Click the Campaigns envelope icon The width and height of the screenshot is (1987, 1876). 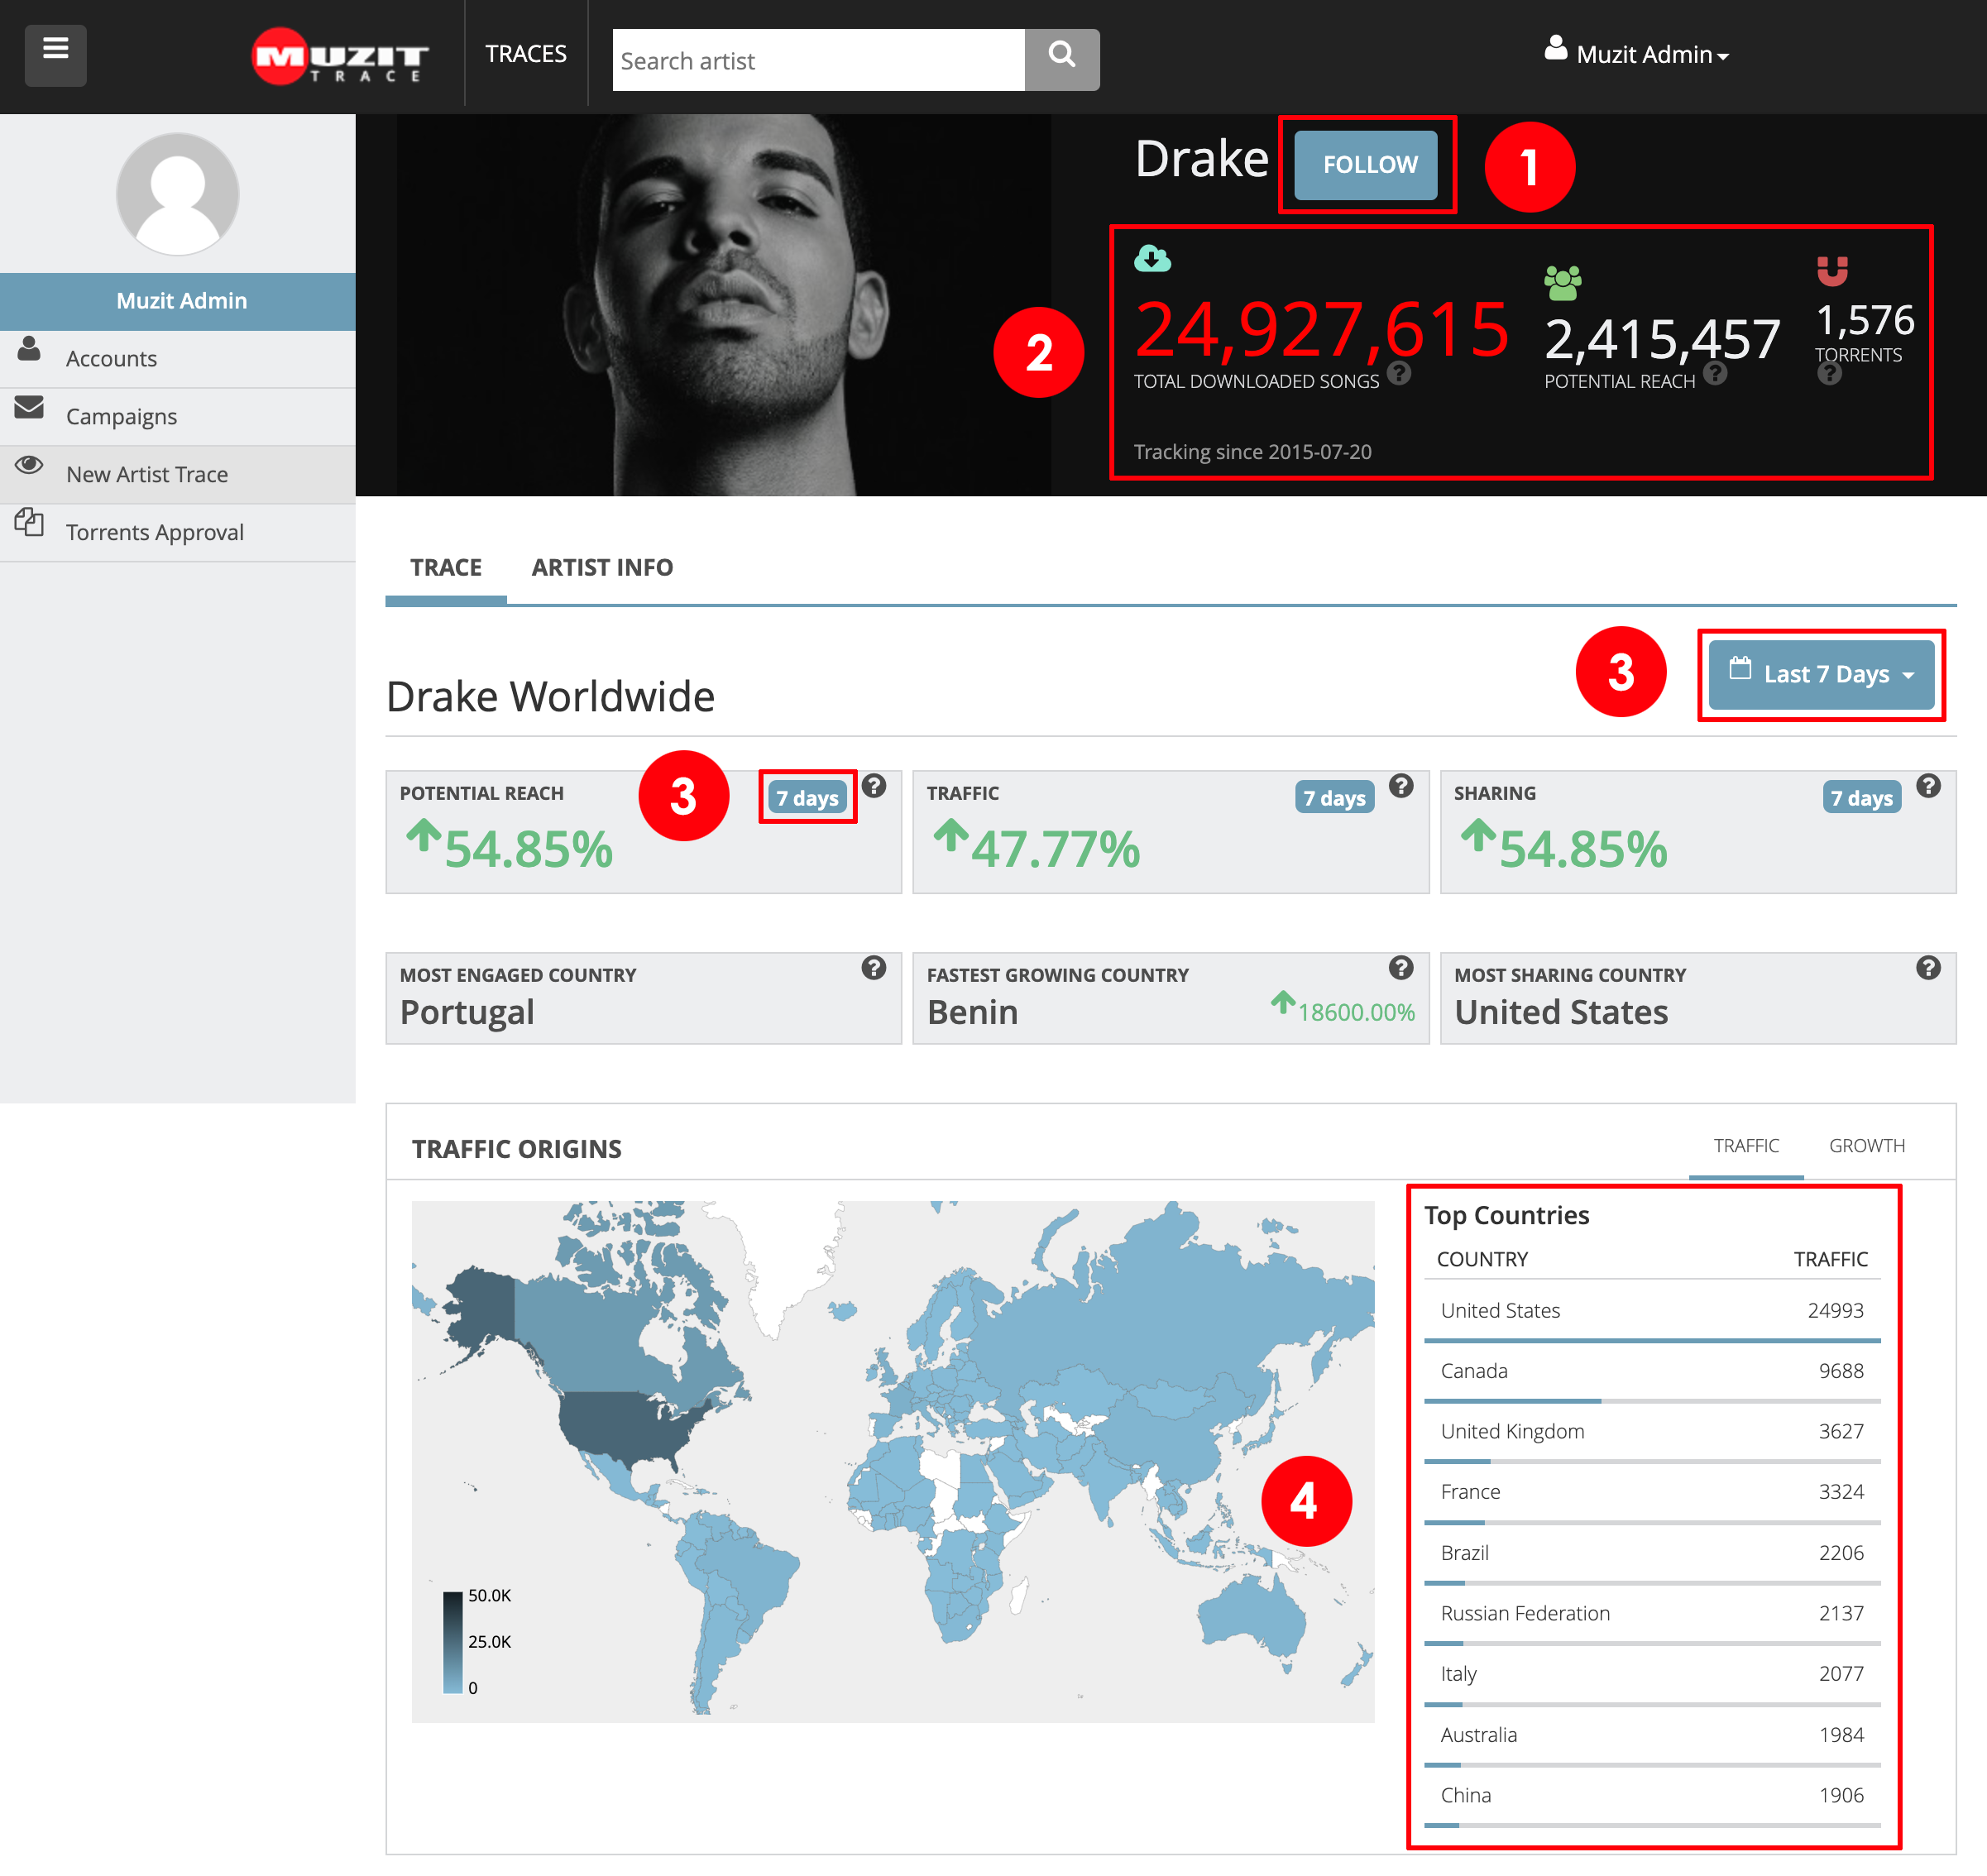click(x=29, y=407)
